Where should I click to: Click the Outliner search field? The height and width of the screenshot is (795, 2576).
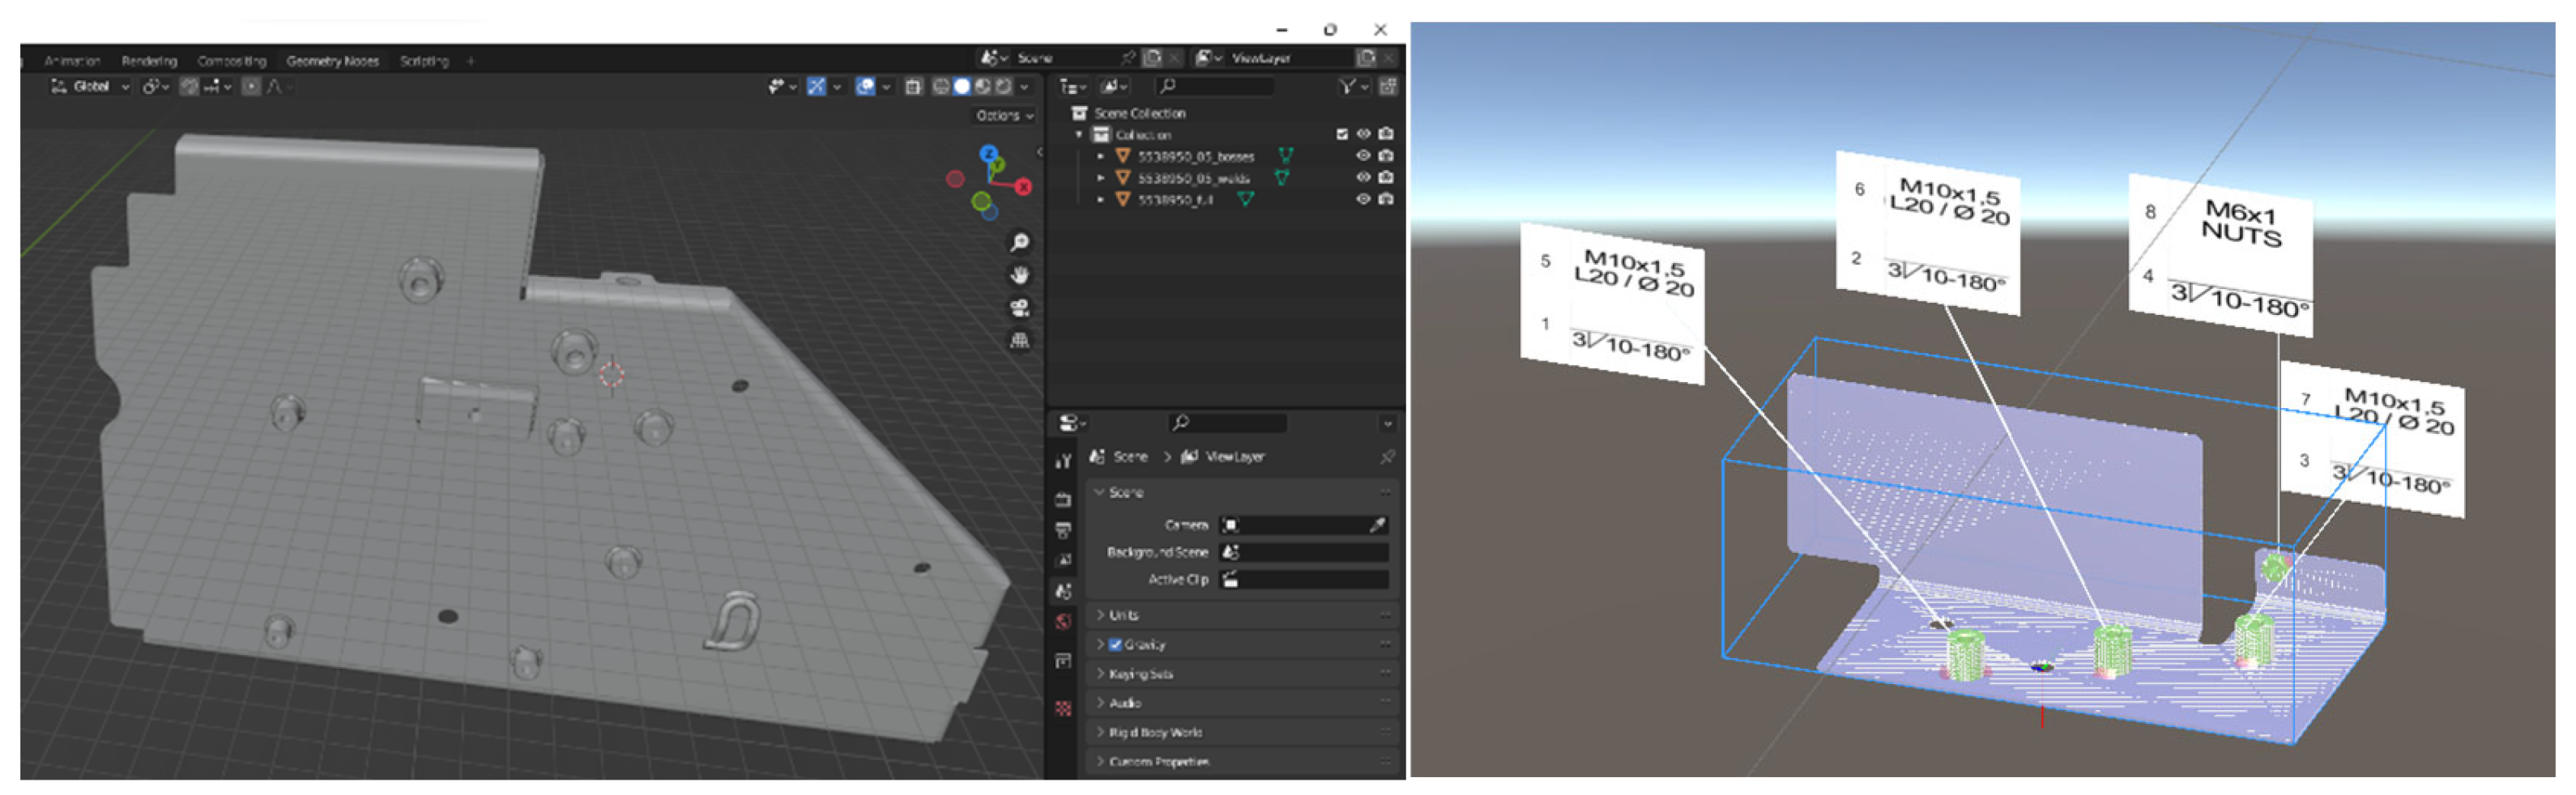[1215, 87]
